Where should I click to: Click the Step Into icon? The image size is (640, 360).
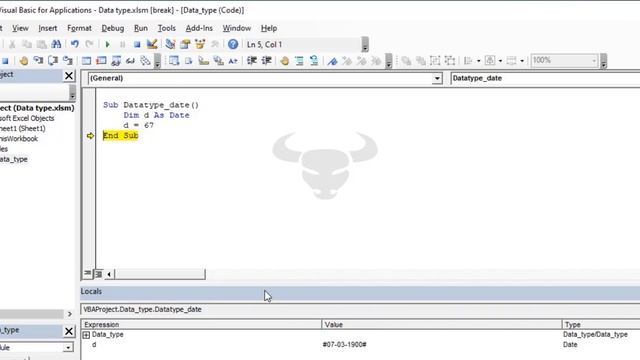click(x=38, y=61)
